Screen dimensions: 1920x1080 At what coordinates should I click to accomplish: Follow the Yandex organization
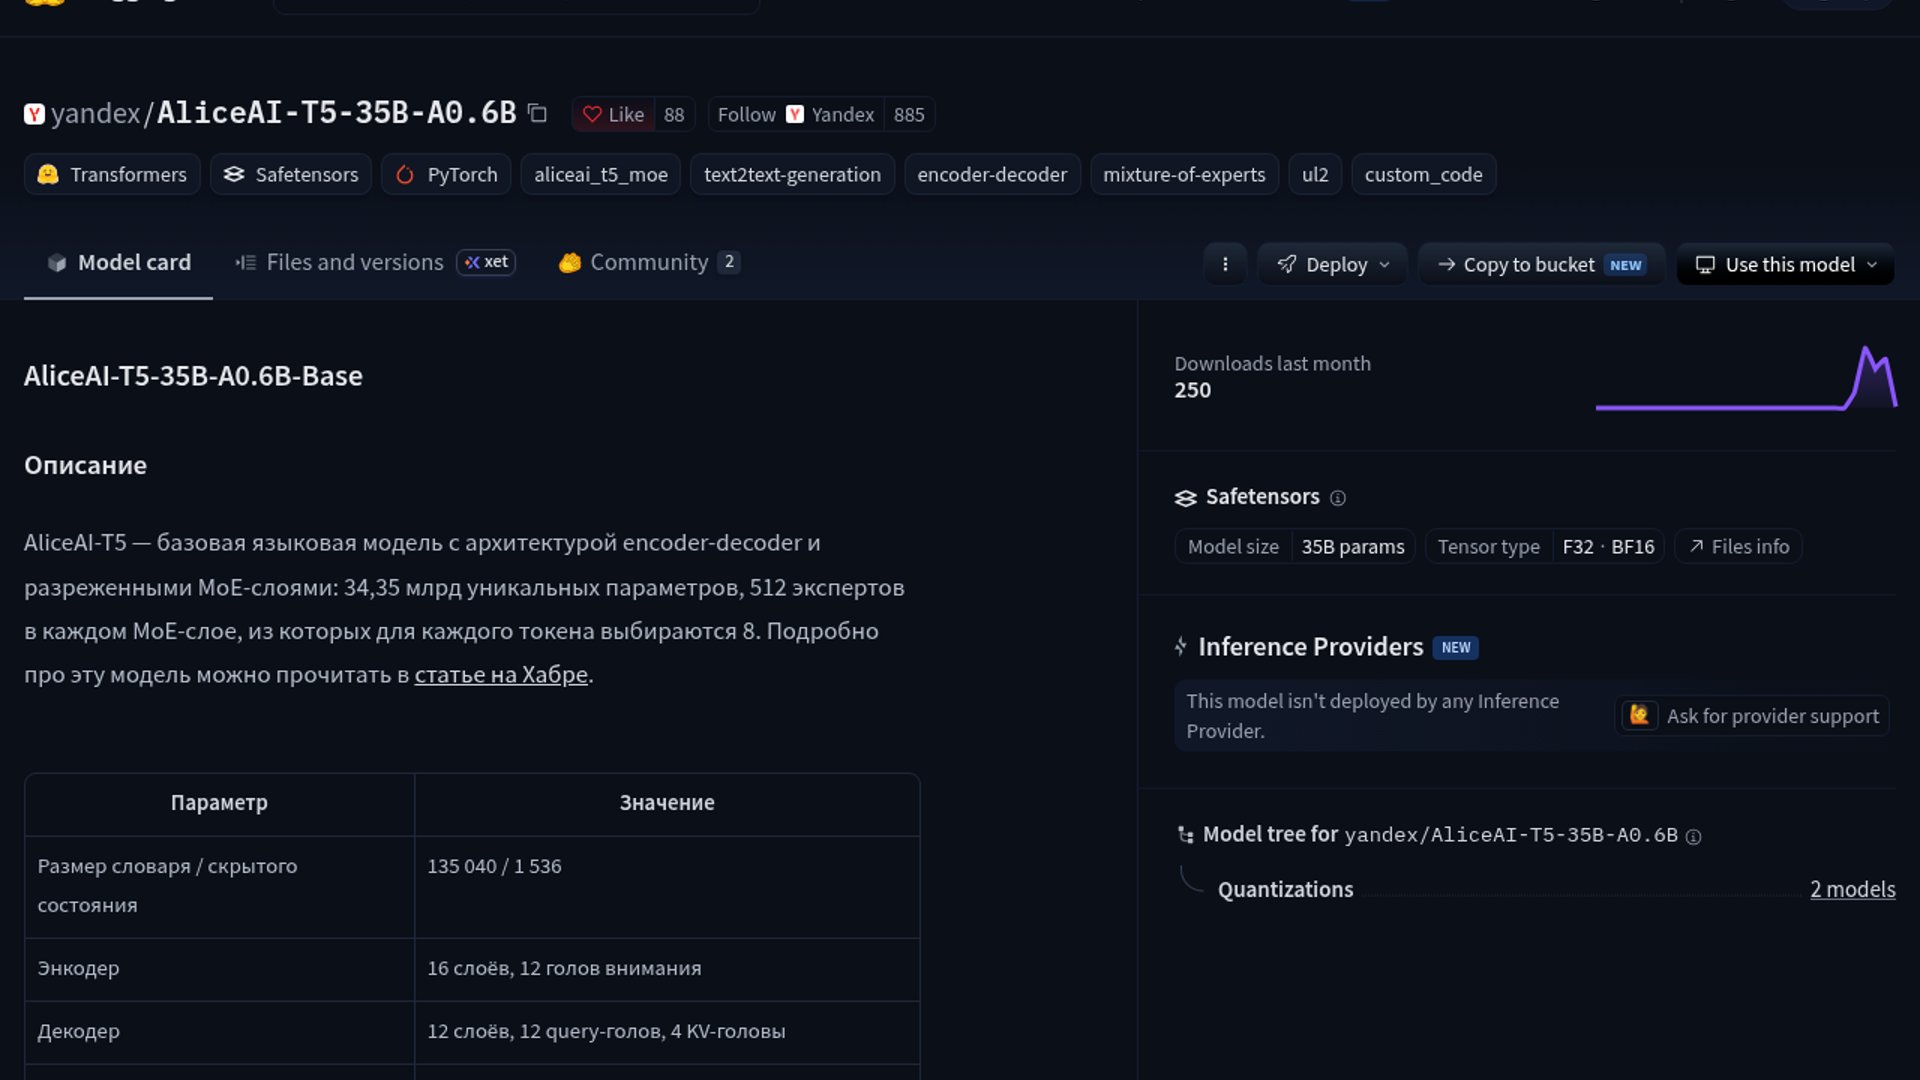[x=795, y=114]
